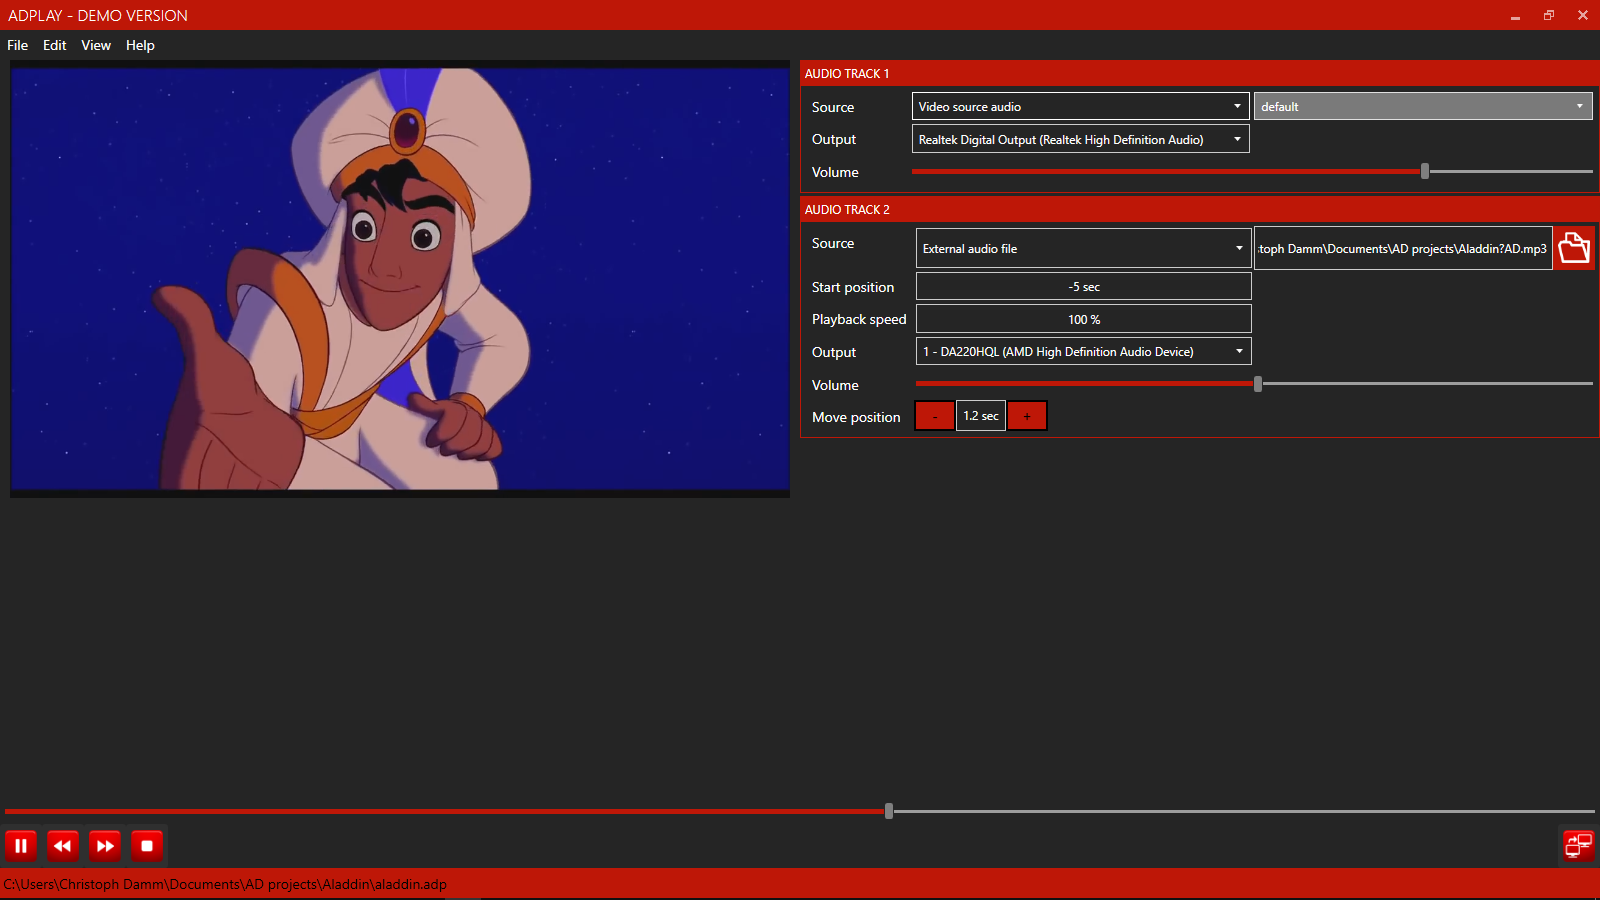
Task: Click the external audio file path field
Action: pos(1403,248)
